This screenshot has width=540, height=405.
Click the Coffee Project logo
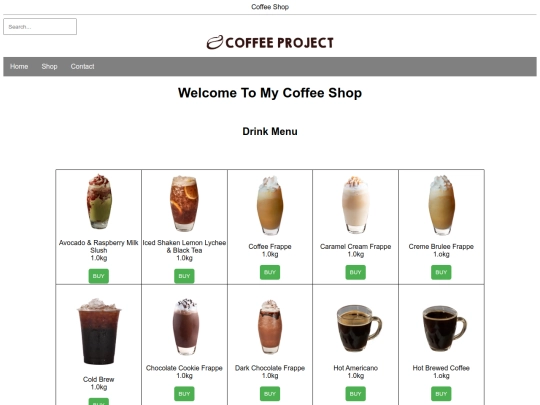(270, 43)
